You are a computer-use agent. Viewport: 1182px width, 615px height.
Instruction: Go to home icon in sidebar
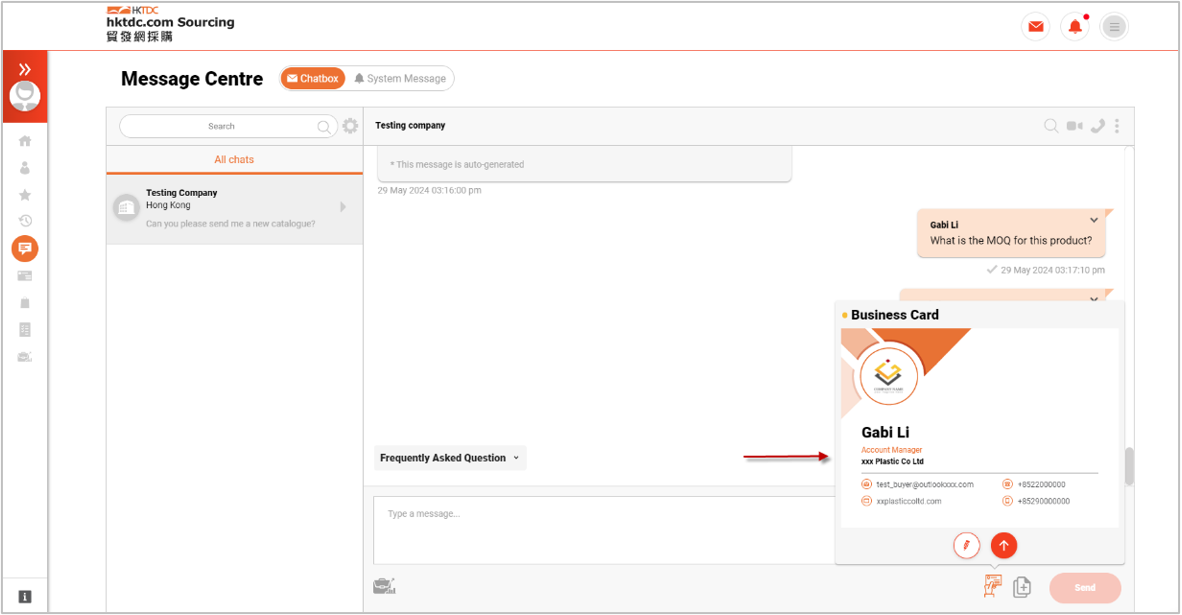(25, 141)
